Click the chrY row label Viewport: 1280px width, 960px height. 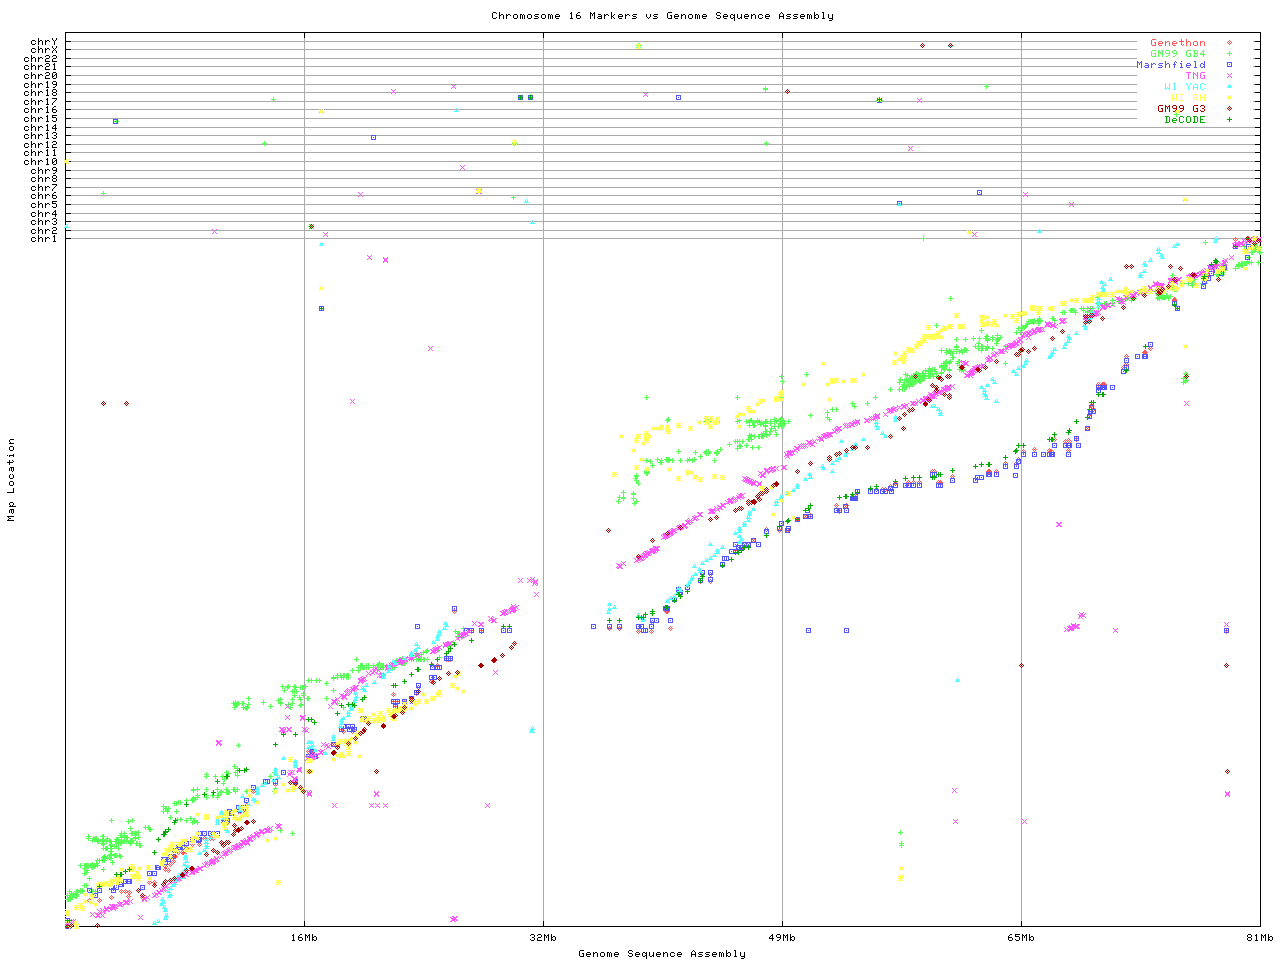tap(44, 41)
